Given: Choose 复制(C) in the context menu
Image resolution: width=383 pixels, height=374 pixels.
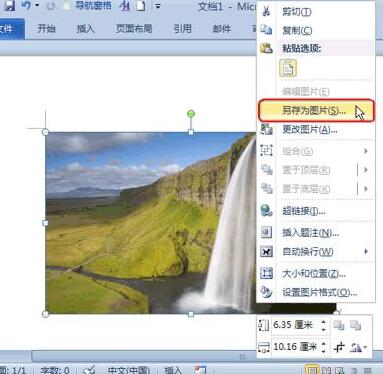Looking at the screenshot, I should point(316,31).
